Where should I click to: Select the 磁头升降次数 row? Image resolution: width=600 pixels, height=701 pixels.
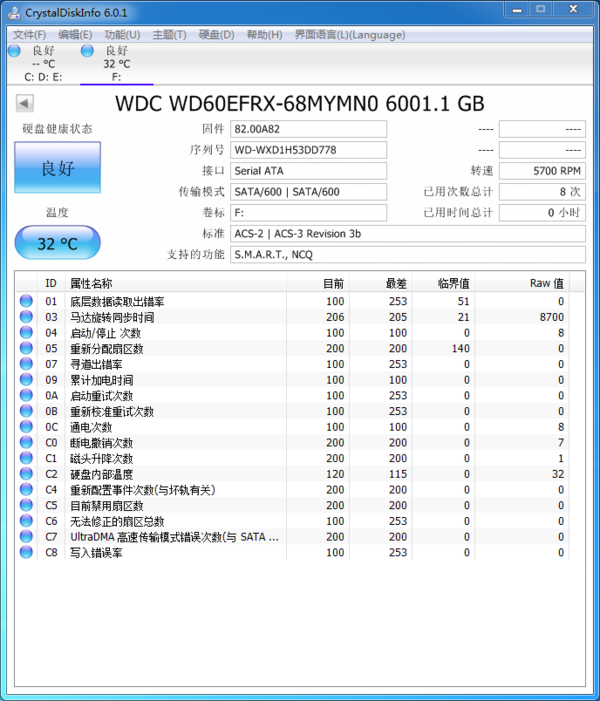click(292, 458)
